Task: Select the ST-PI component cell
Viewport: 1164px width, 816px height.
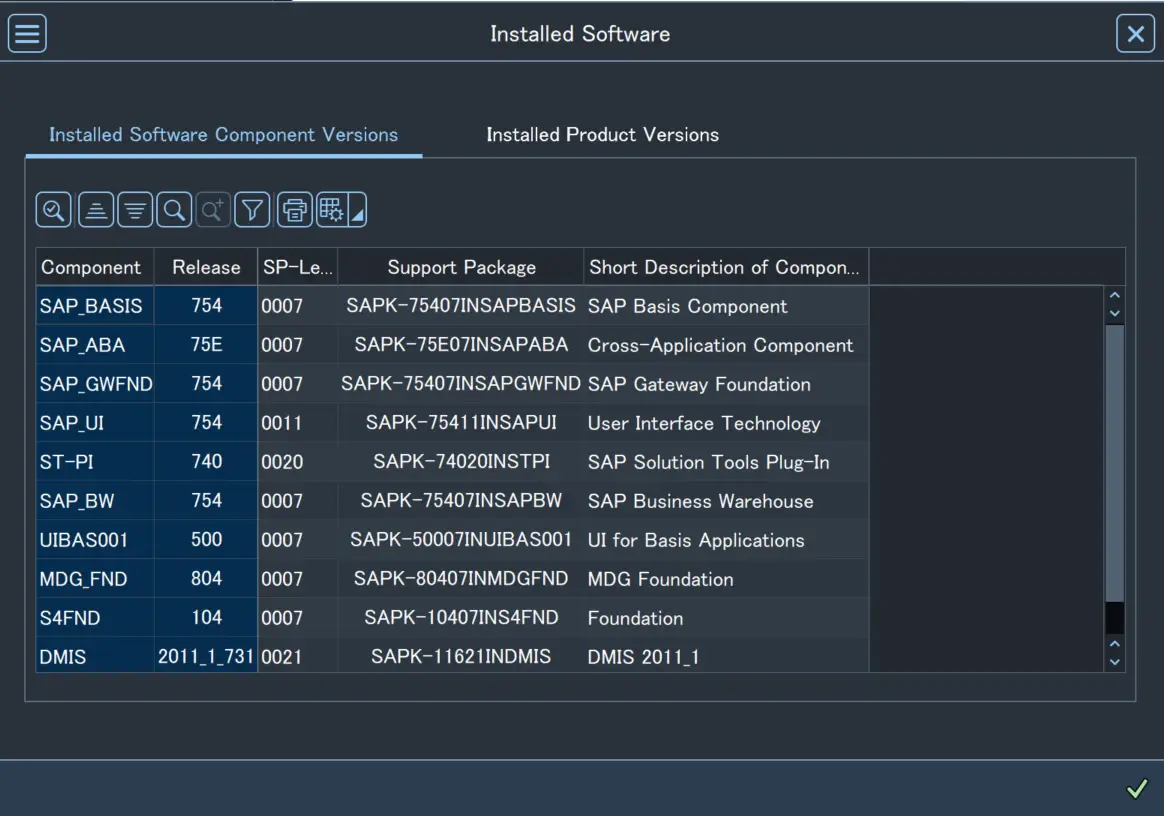Action: pyautogui.click(x=94, y=462)
